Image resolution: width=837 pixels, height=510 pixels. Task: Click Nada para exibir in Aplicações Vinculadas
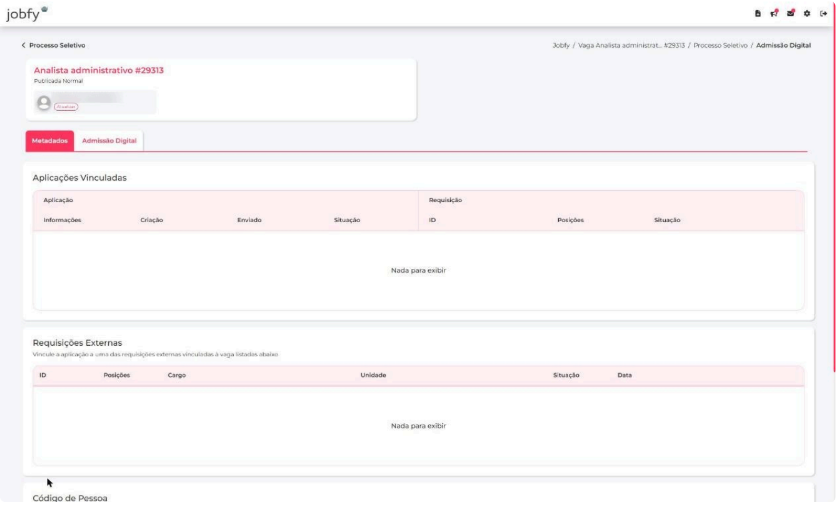(418, 271)
